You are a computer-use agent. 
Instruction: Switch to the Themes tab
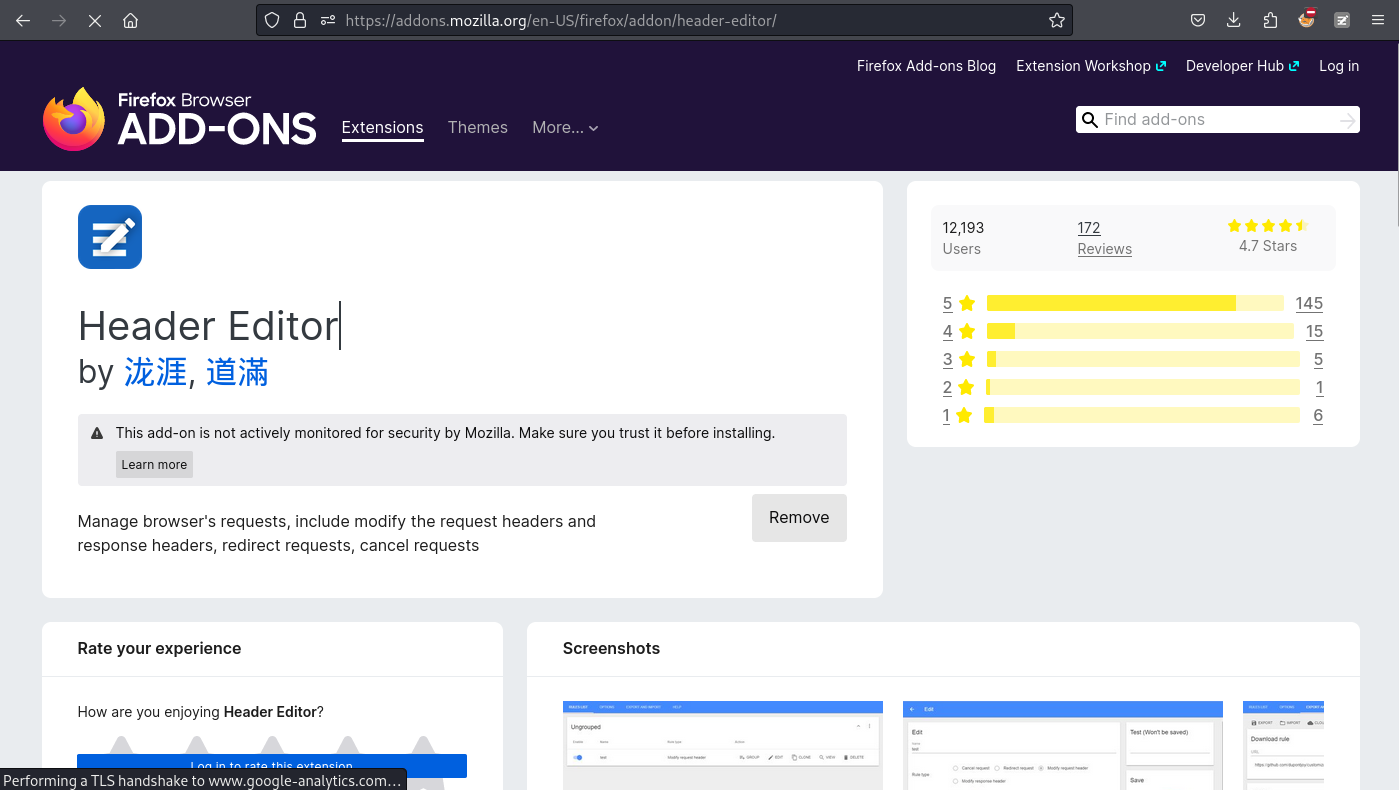tap(478, 127)
